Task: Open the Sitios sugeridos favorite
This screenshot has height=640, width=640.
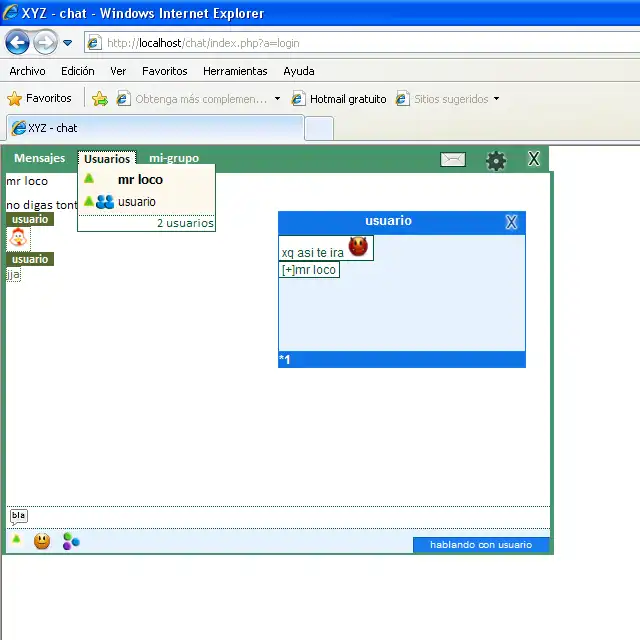Action: pyautogui.click(x=442, y=99)
